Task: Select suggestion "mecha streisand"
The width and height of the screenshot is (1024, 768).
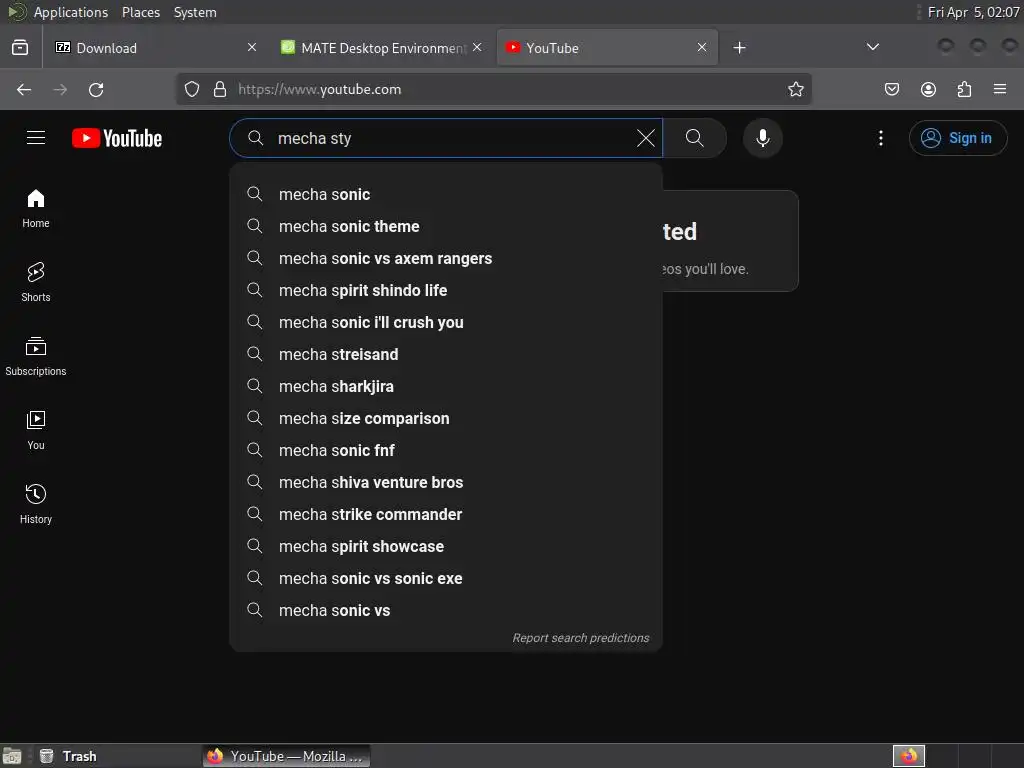Action: tap(446, 355)
